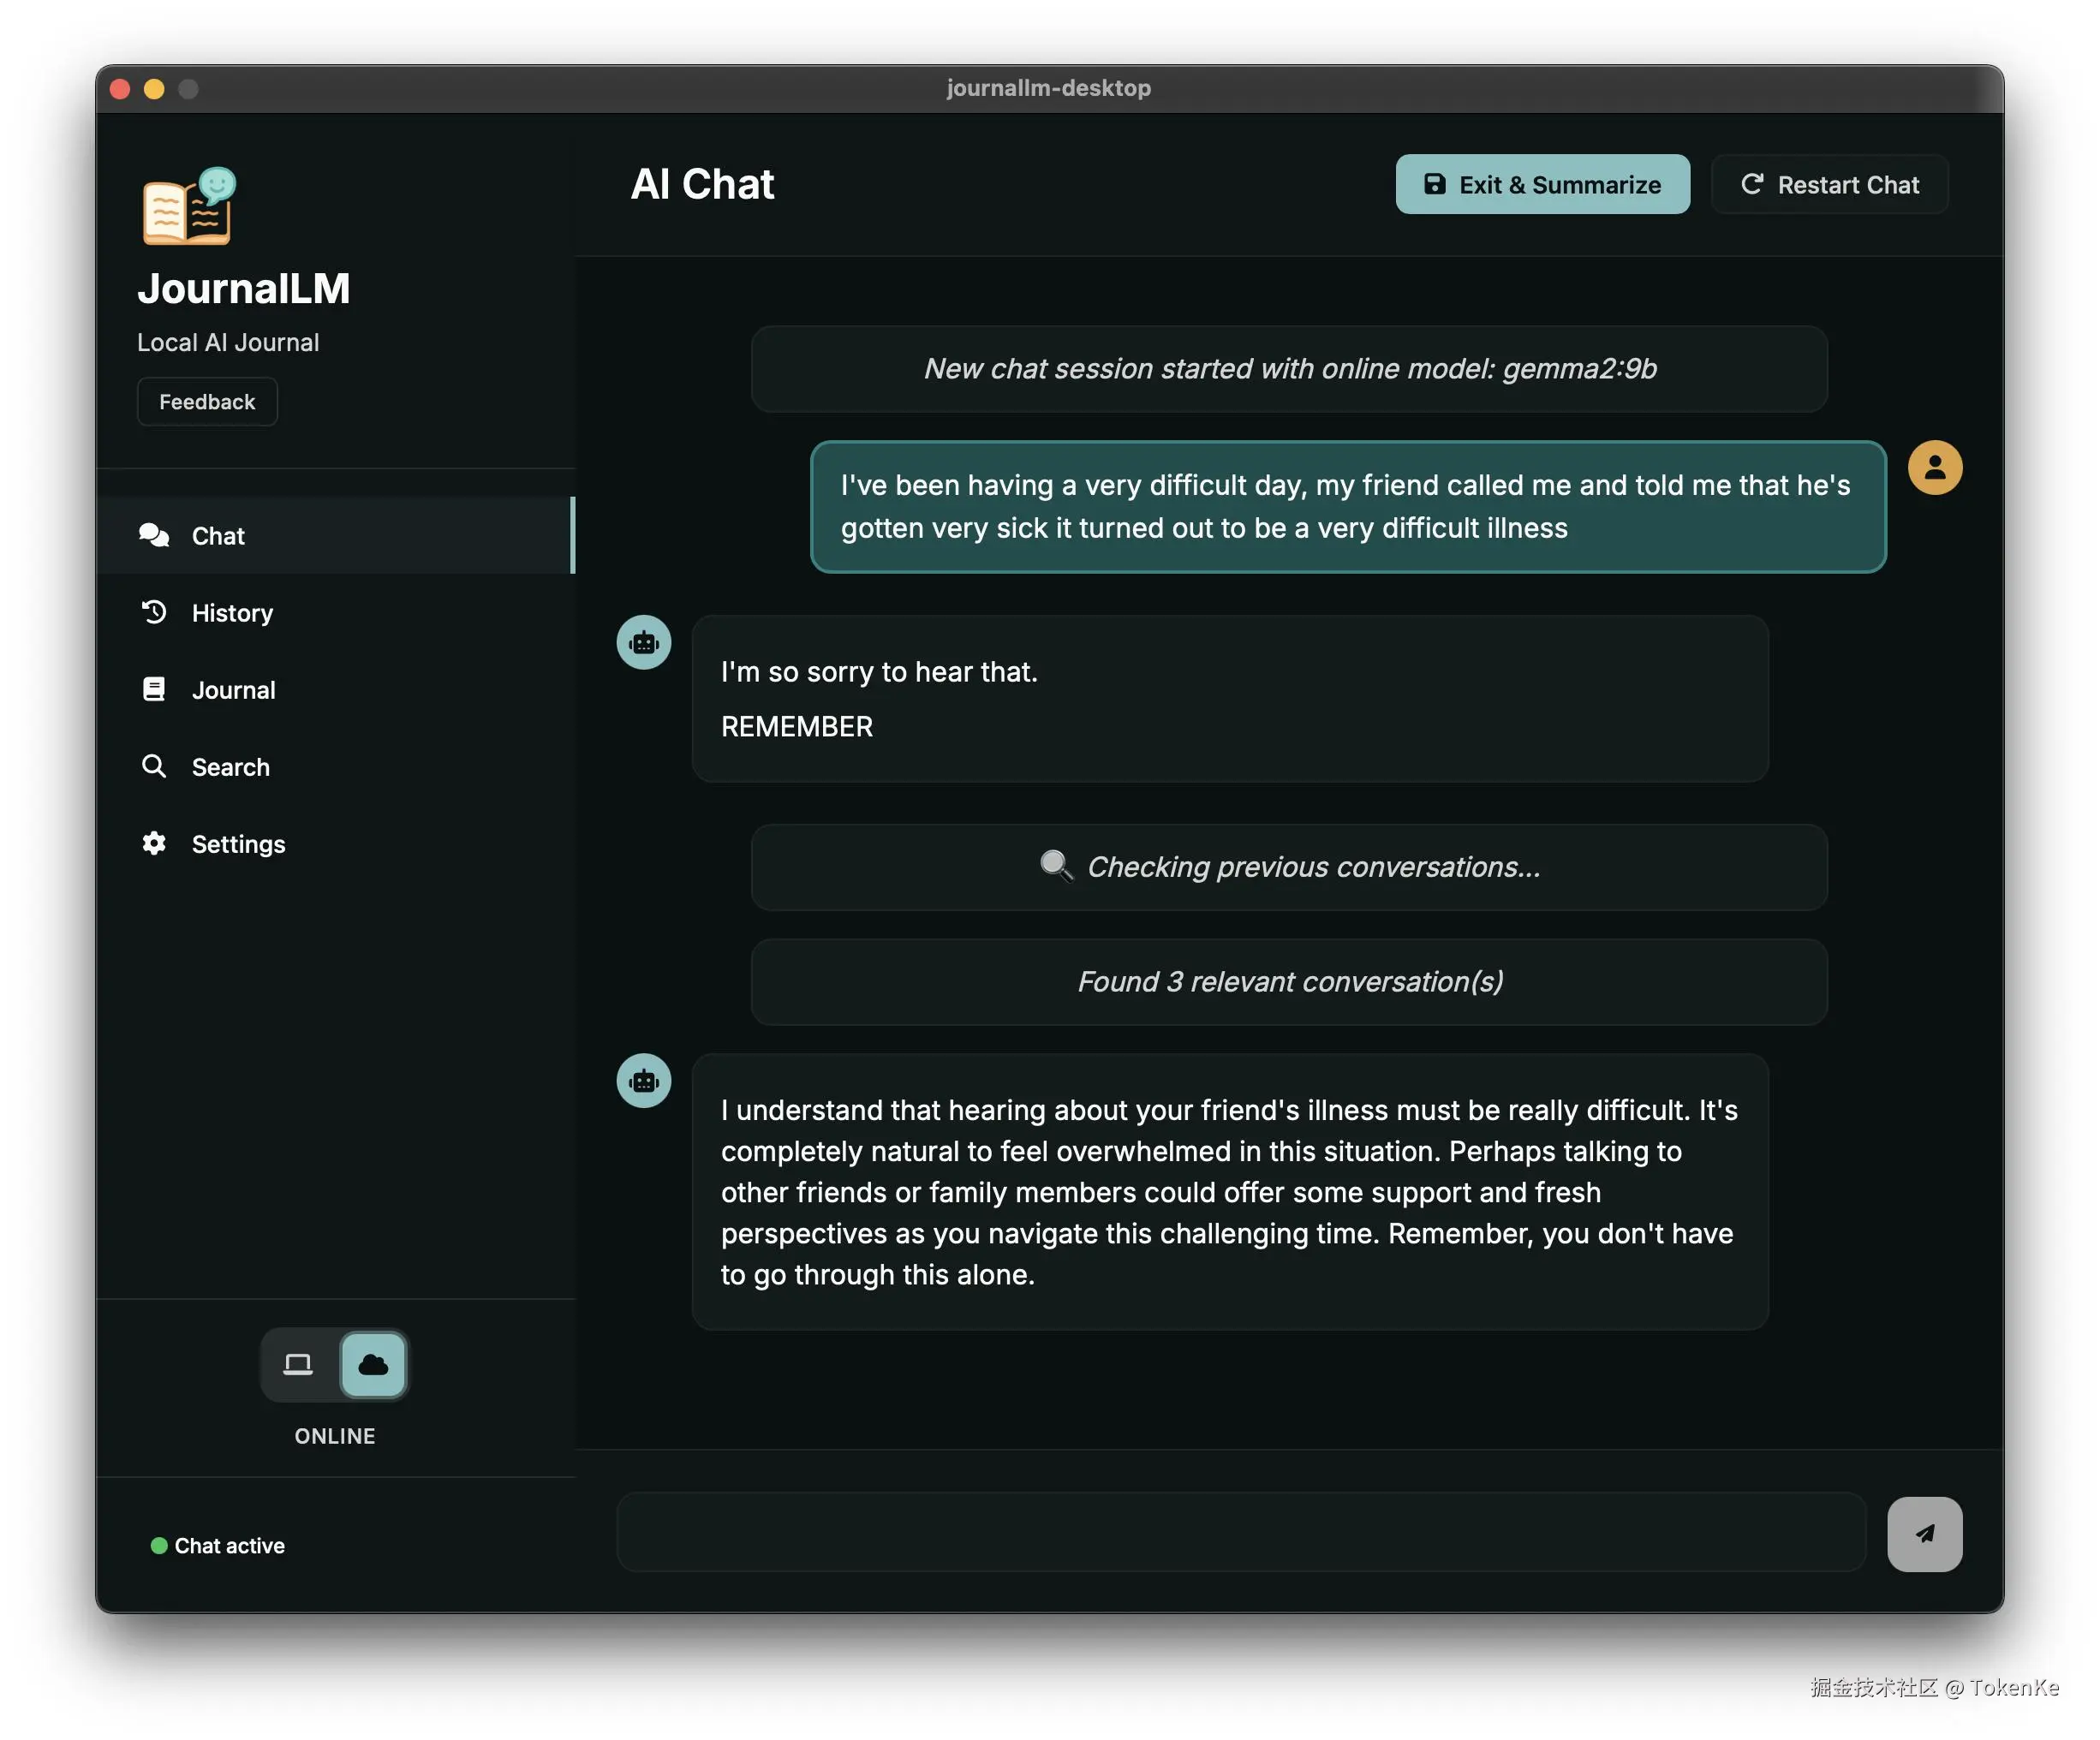Open the Journal page

coord(232,690)
